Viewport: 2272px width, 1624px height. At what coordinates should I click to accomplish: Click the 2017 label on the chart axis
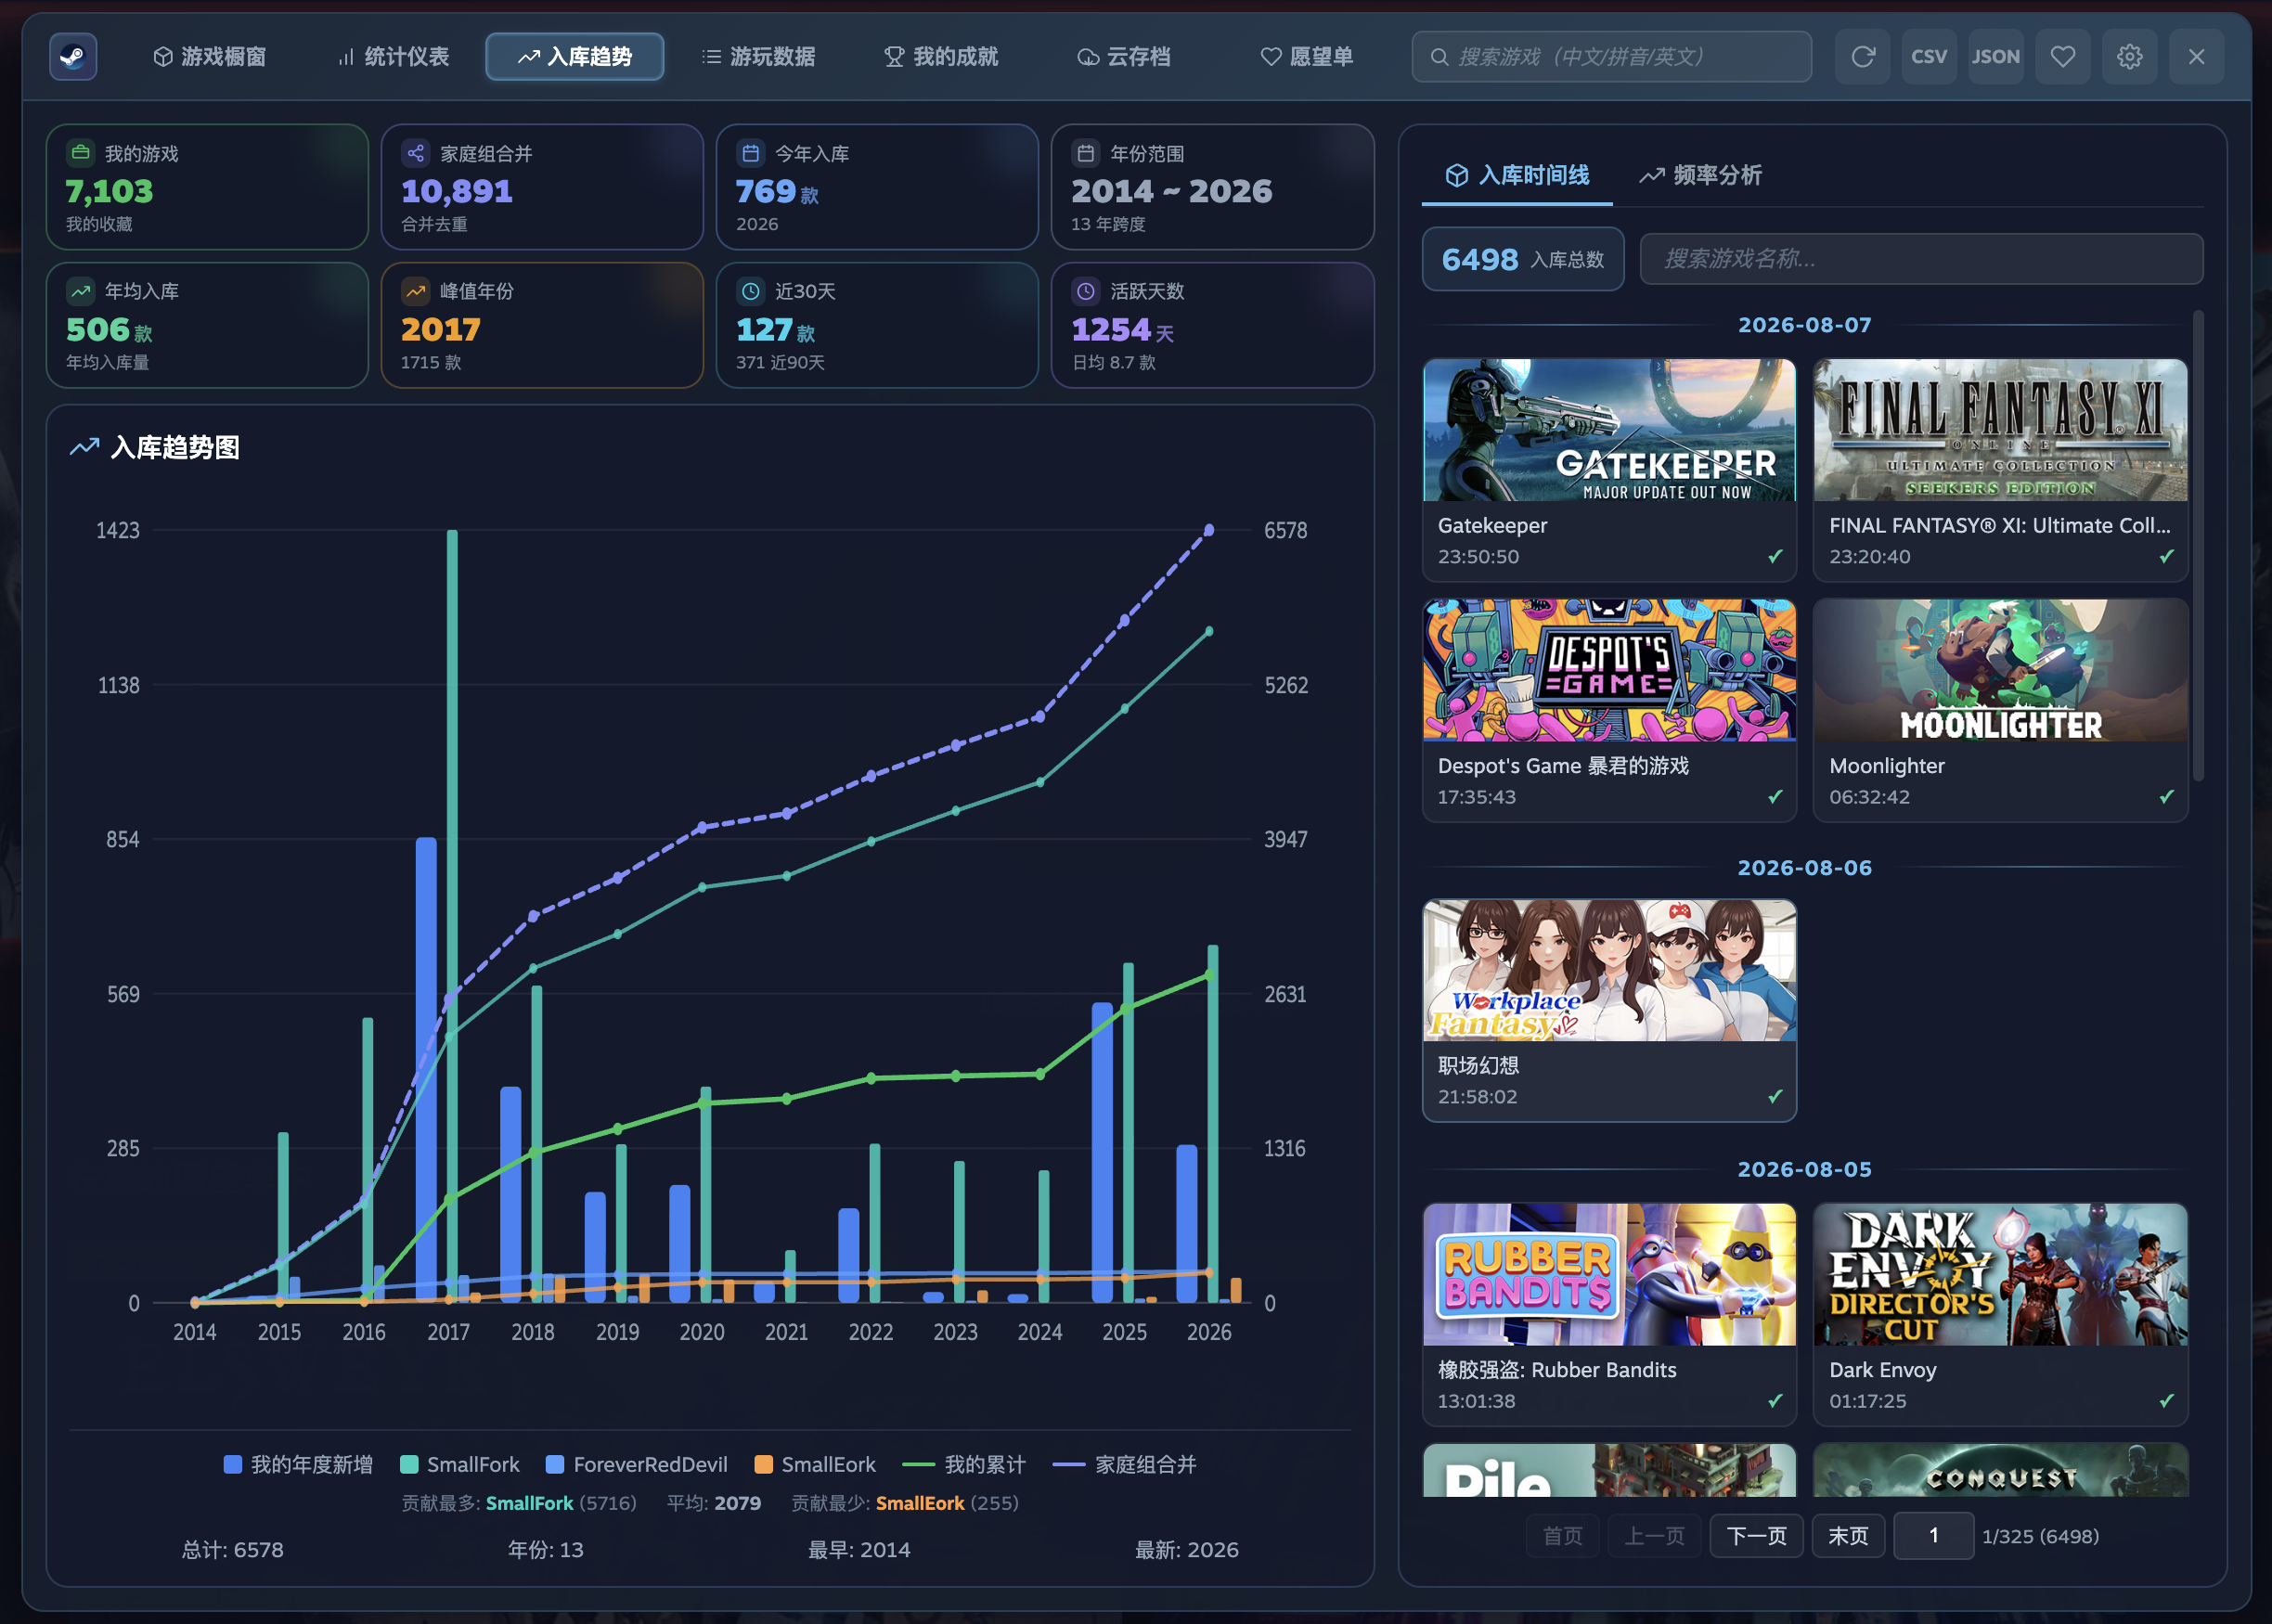[x=448, y=1332]
